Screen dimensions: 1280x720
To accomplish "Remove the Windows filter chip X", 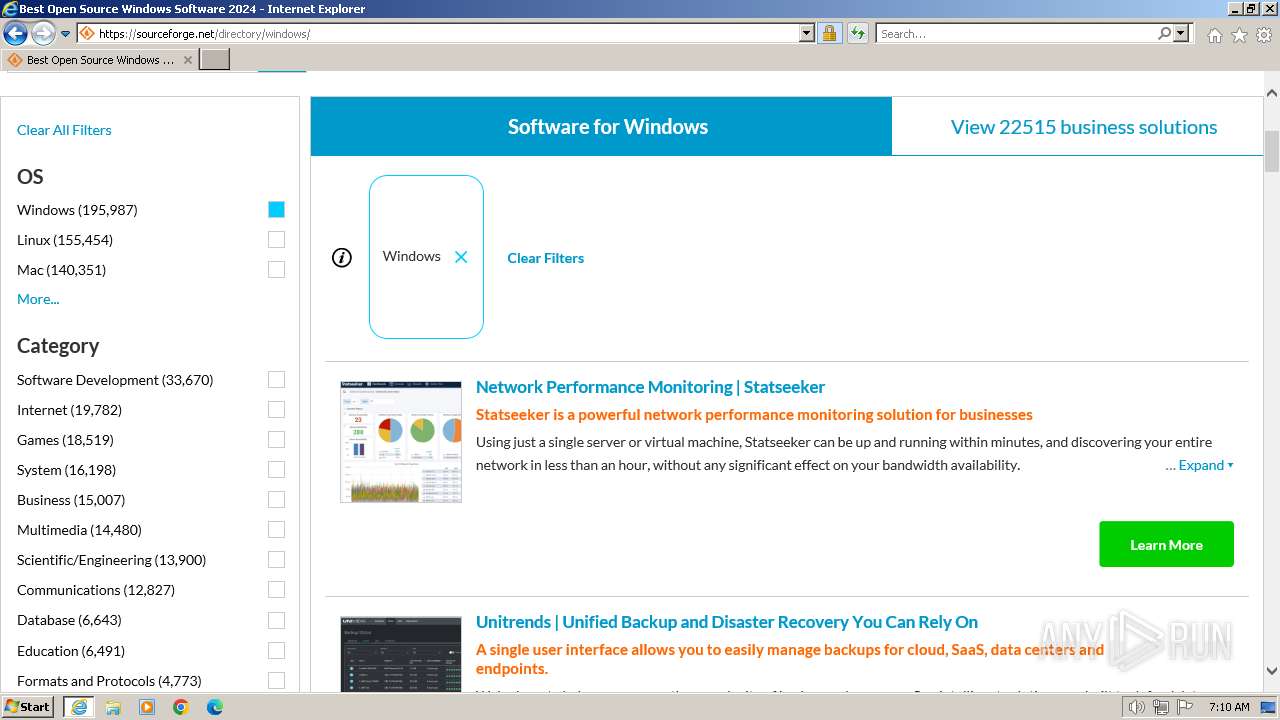I will coord(461,257).
